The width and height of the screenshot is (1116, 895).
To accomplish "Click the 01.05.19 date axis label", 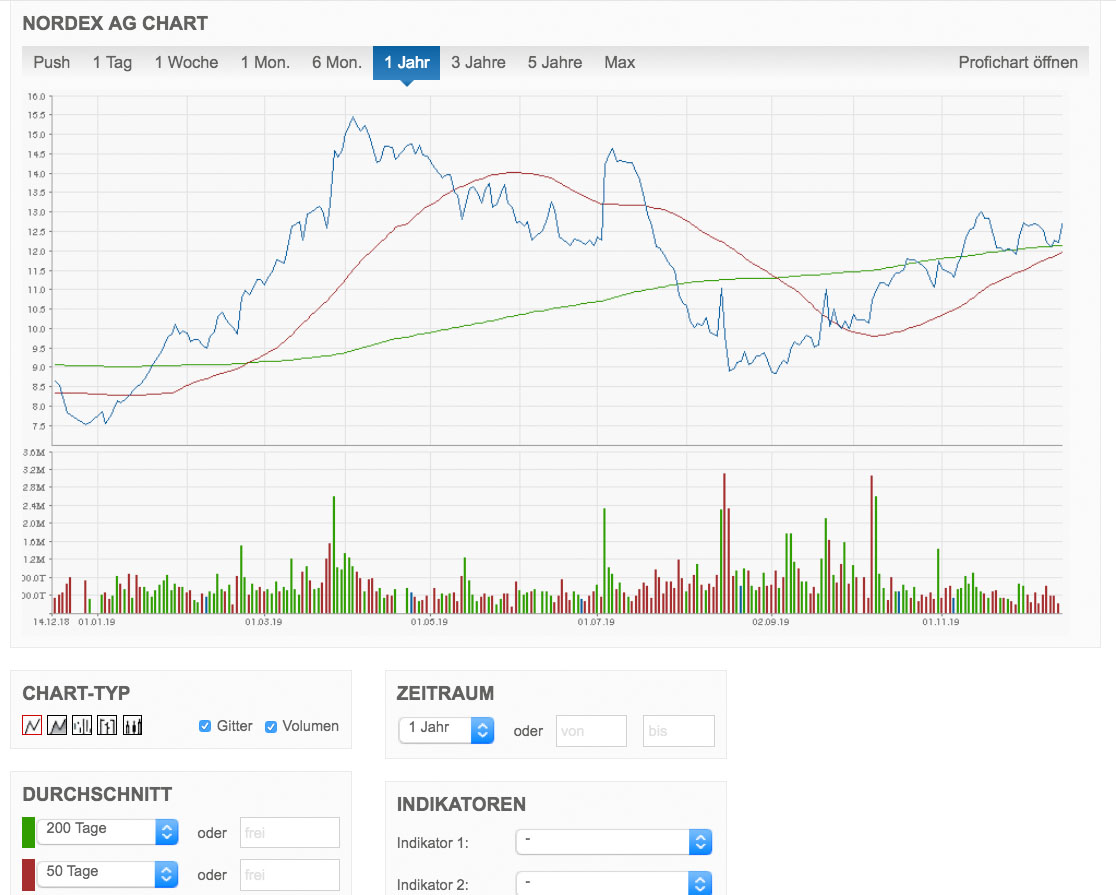I will tap(429, 622).
